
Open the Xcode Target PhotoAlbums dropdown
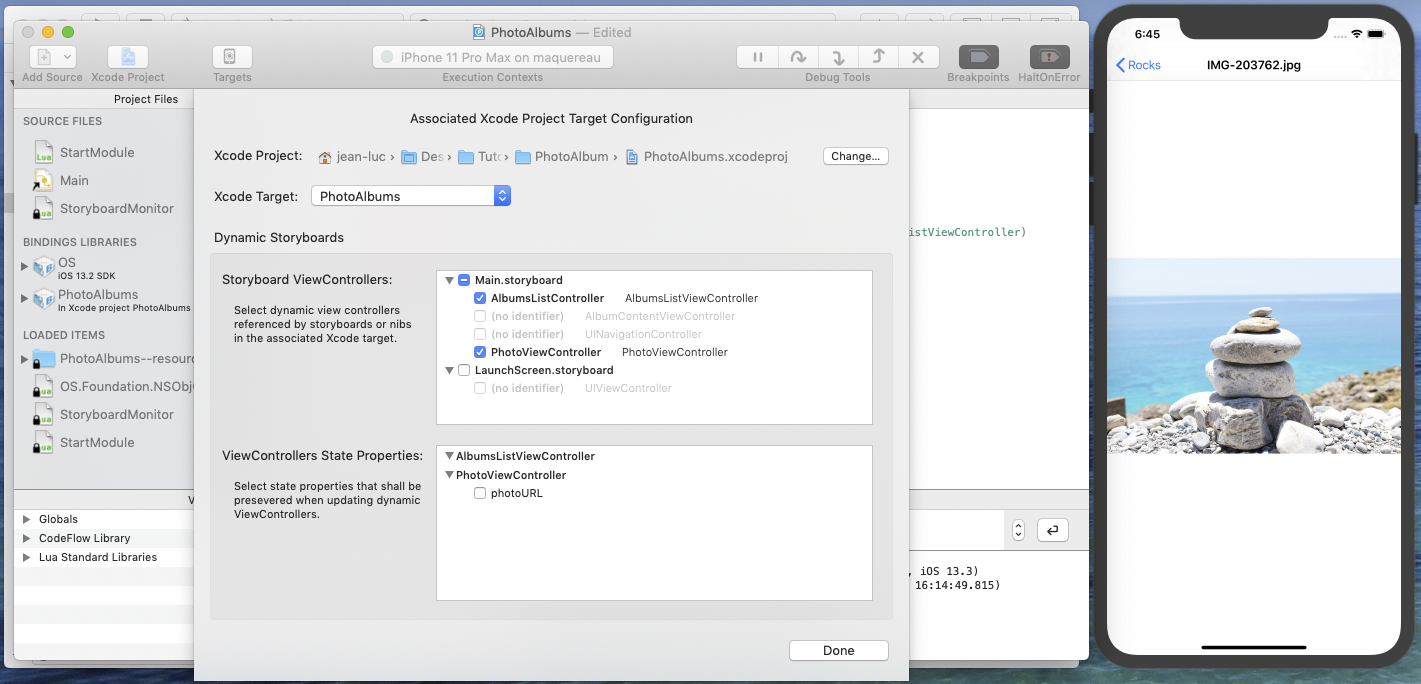point(411,196)
